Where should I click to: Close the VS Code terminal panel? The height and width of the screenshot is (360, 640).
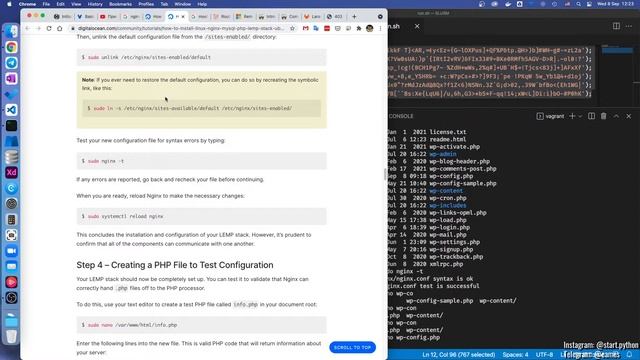click(x=629, y=116)
